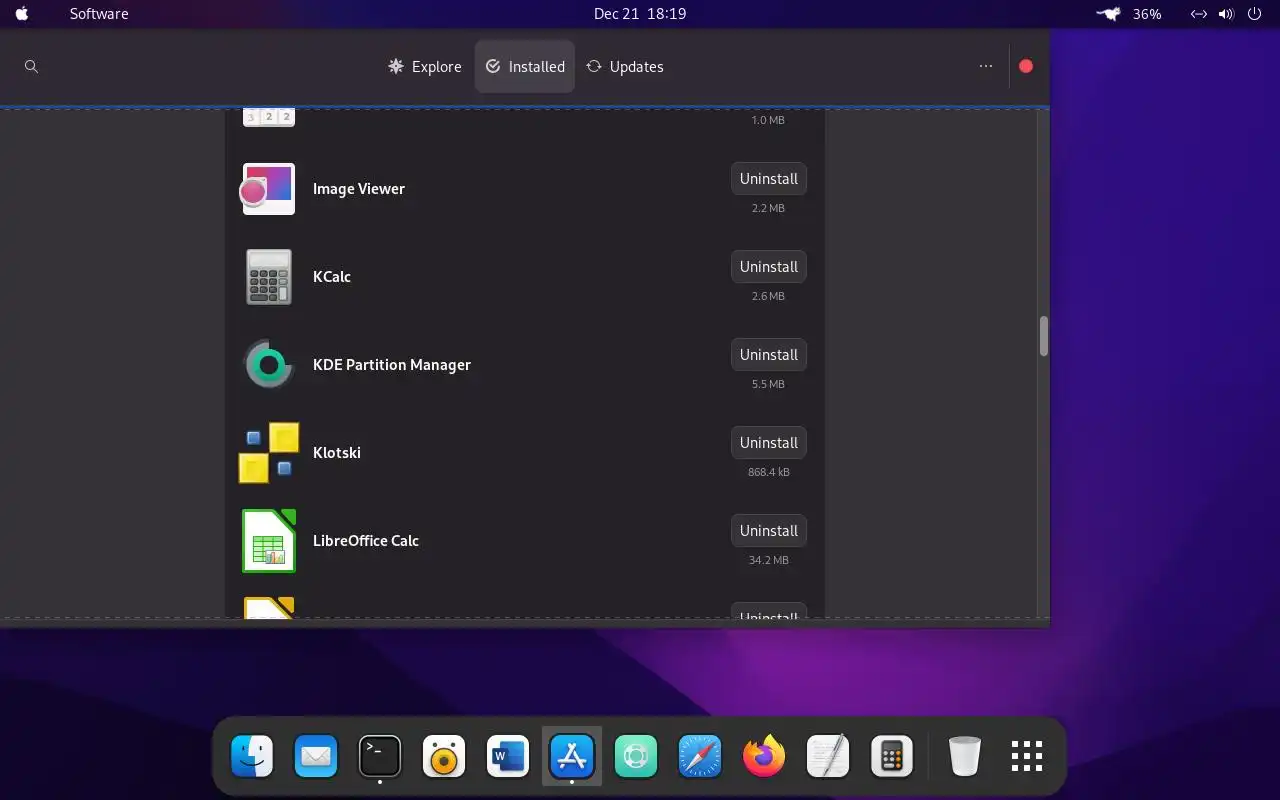Viewport: 1280px width, 800px height.
Task: Open the Updates tab
Action: click(625, 66)
